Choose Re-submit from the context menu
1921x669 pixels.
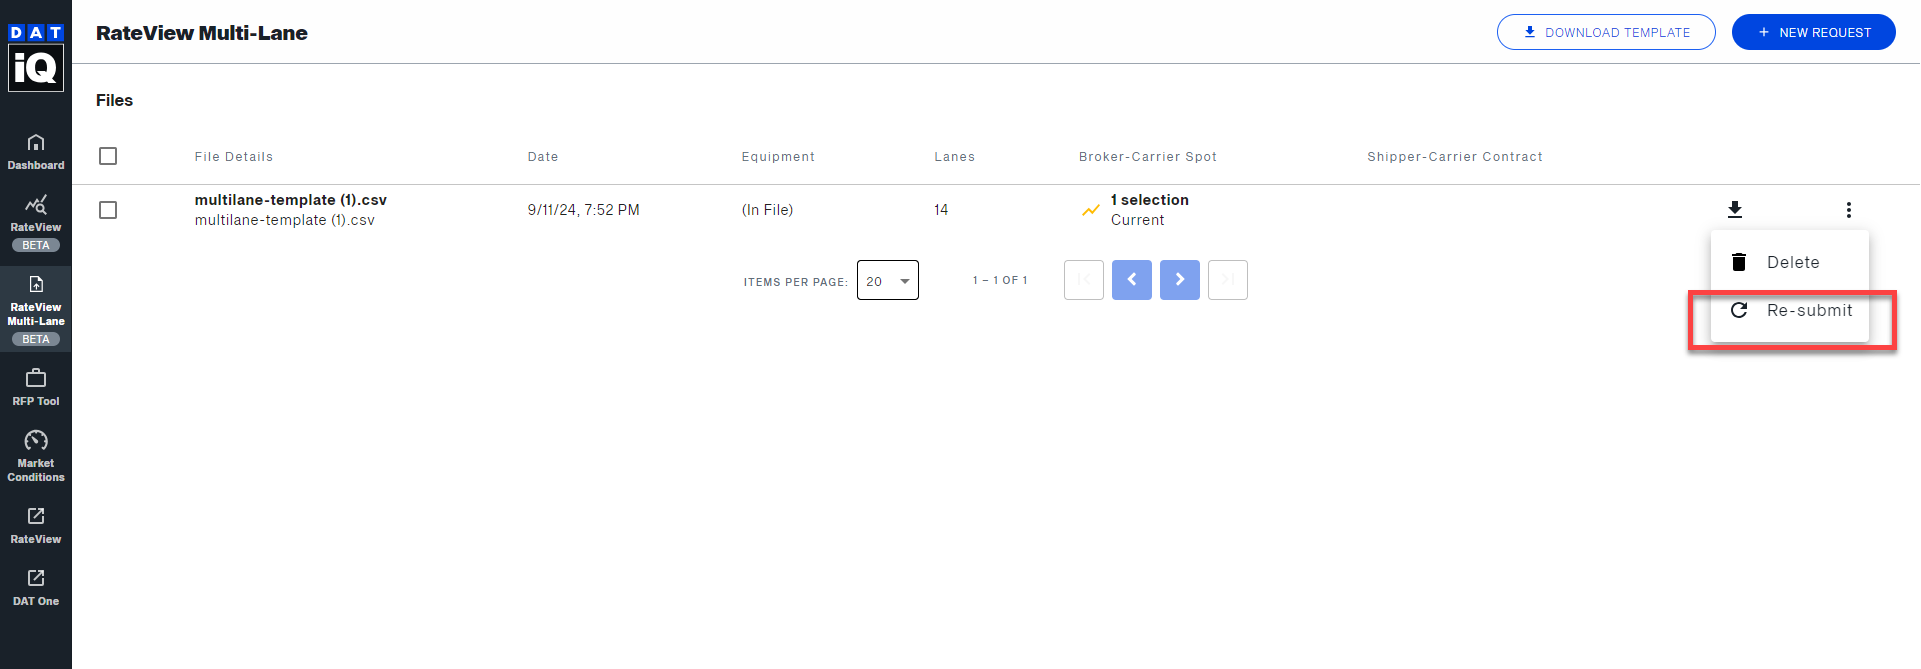tap(1790, 310)
